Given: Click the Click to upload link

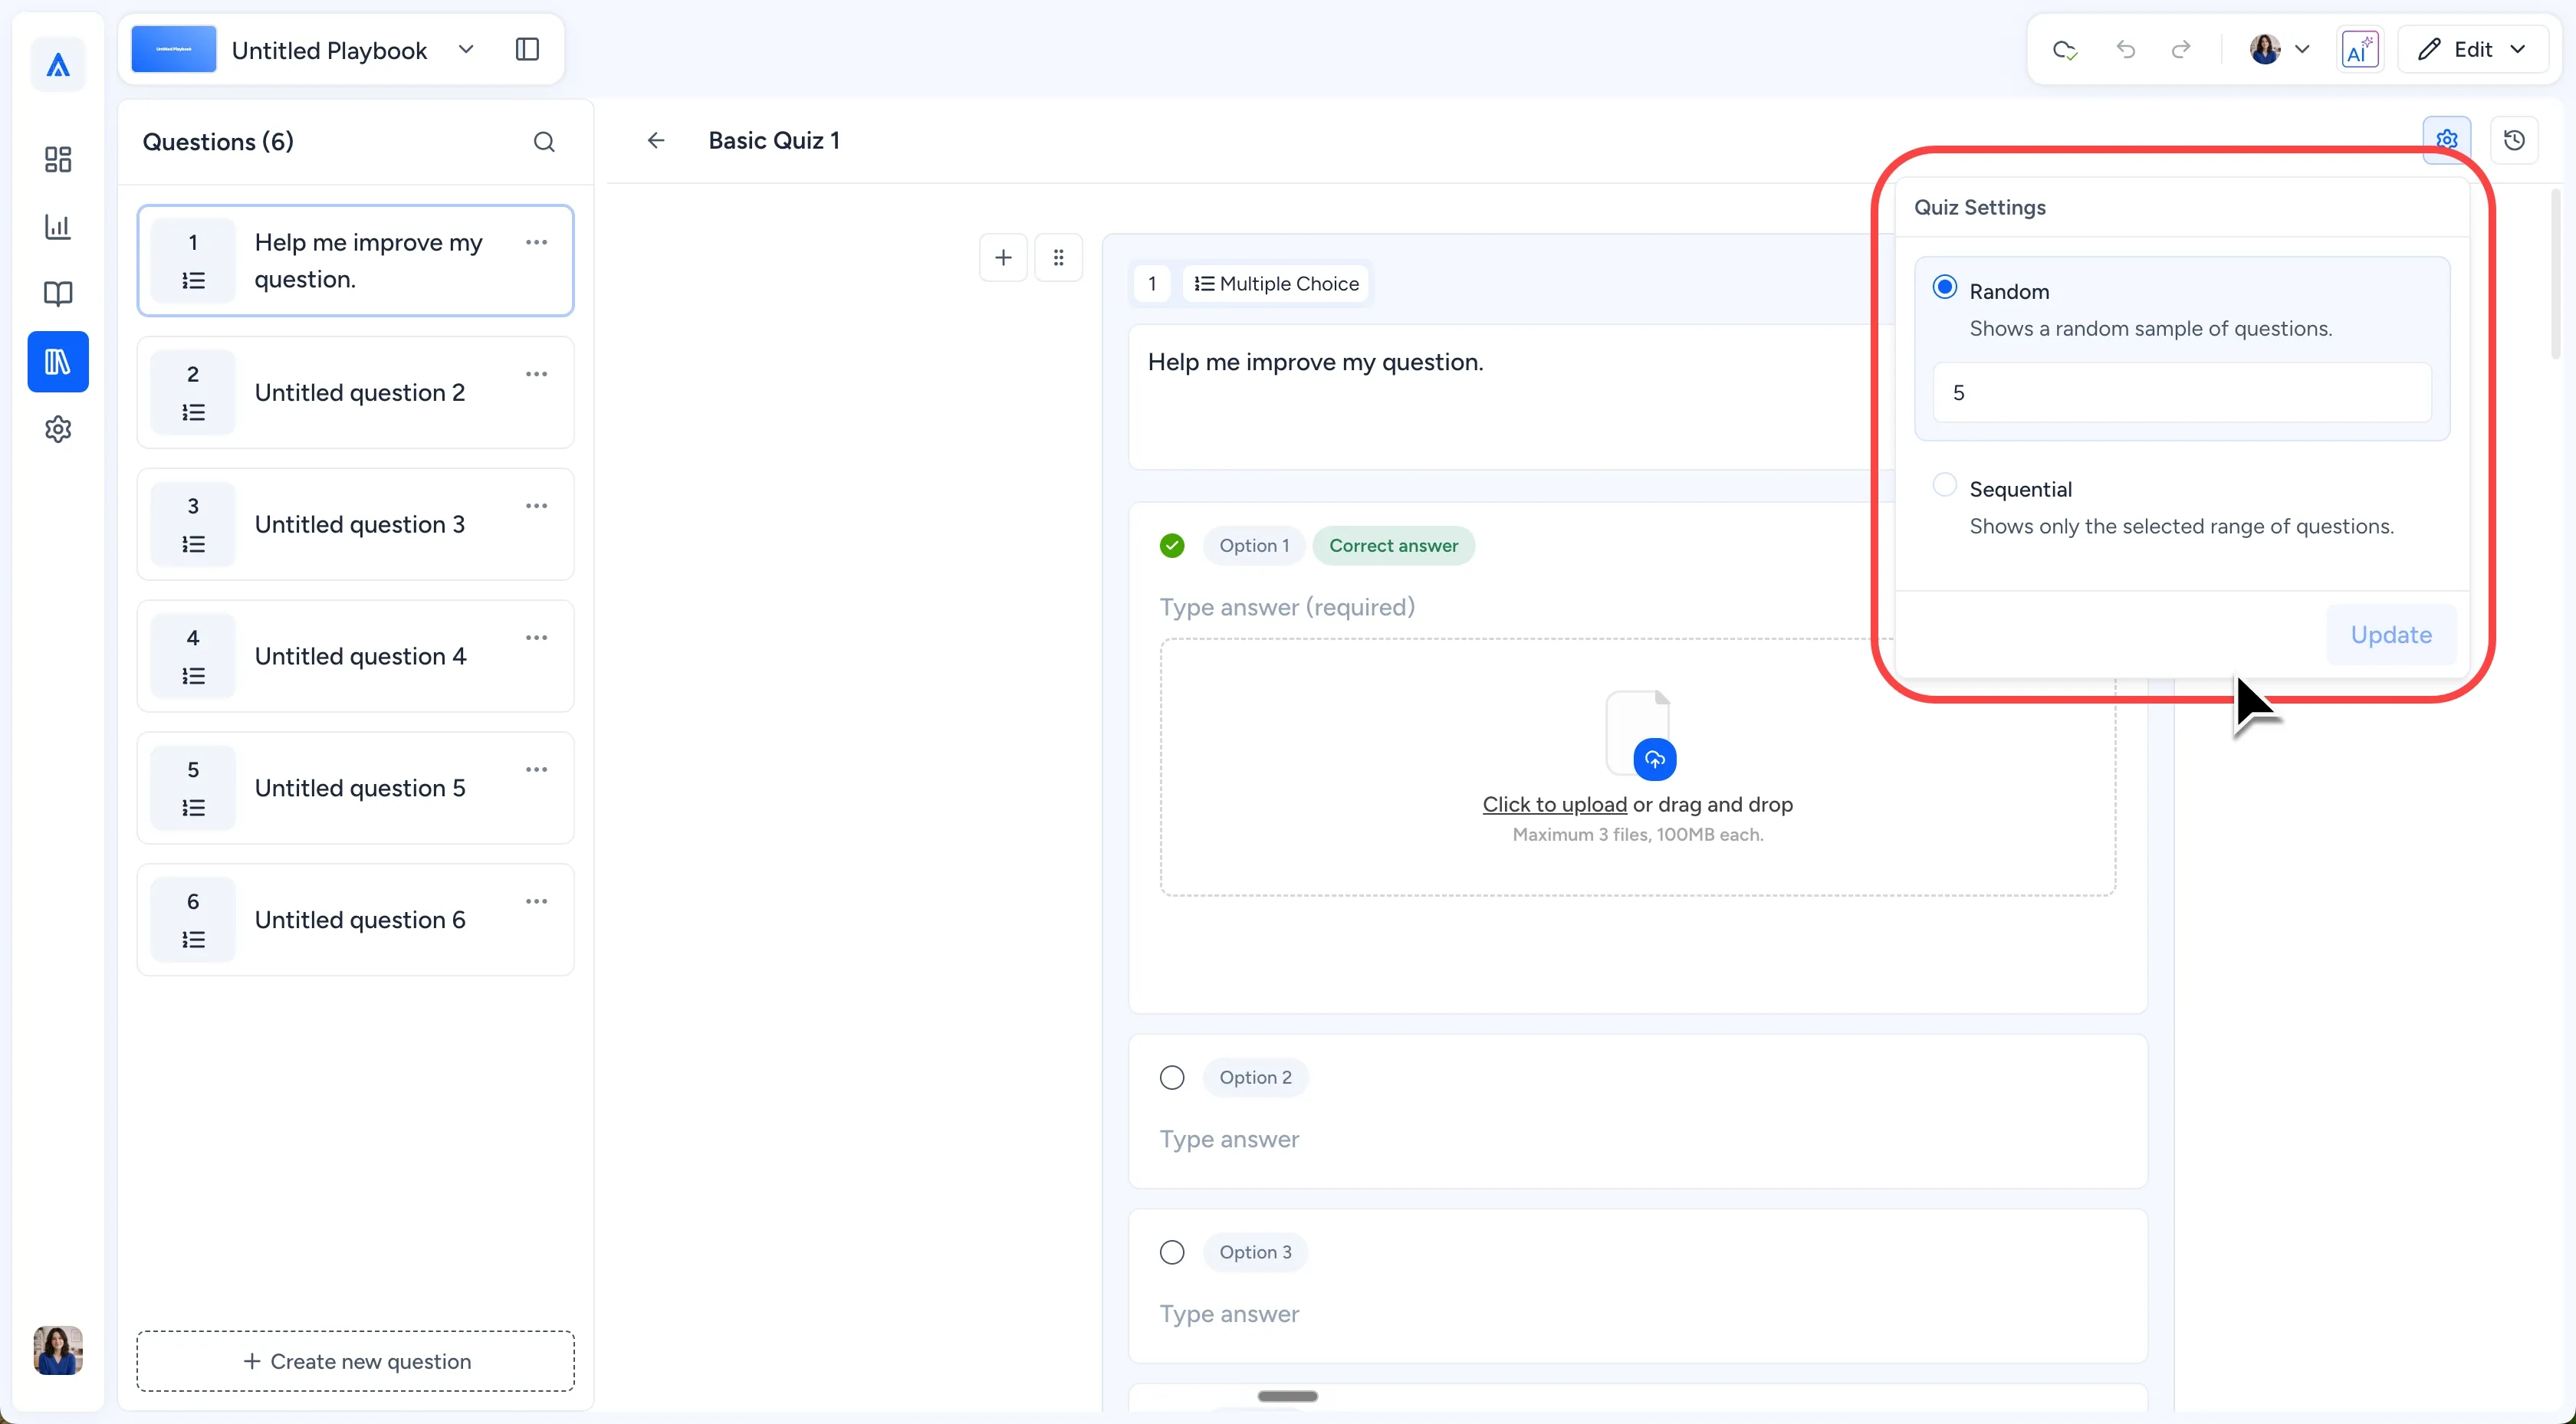Looking at the screenshot, I should (x=1554, y=804).
